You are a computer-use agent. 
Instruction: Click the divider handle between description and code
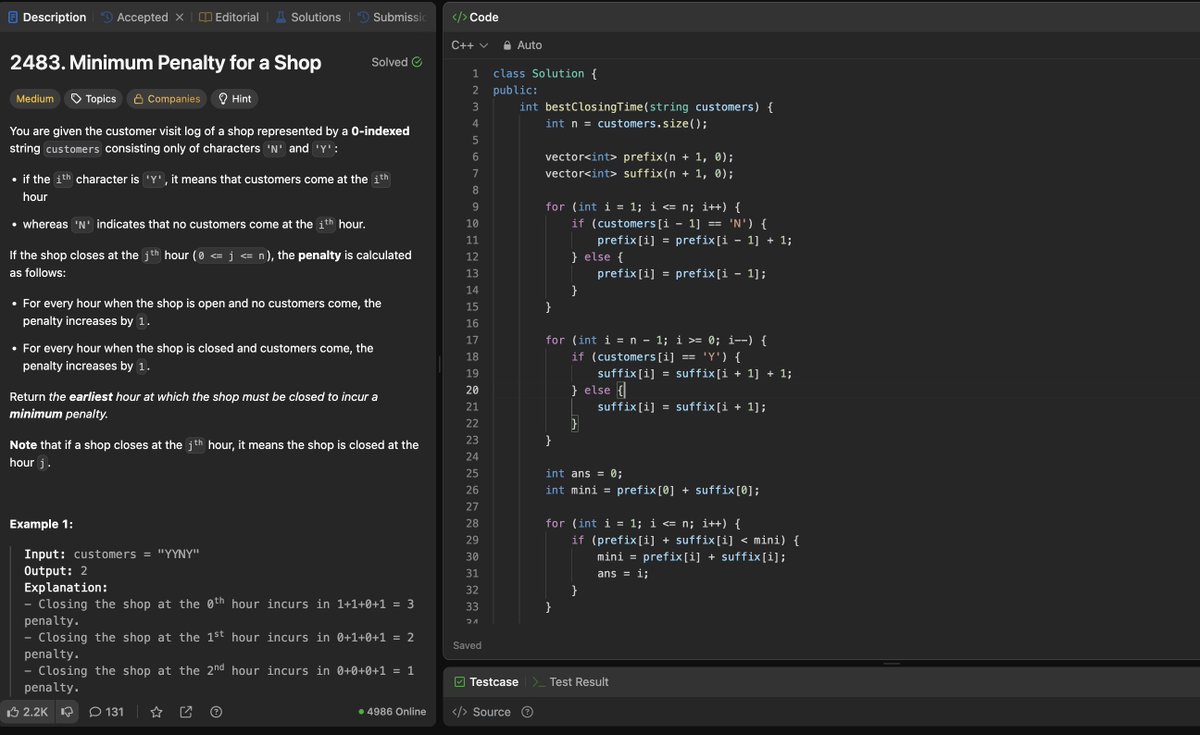point(439,364)
